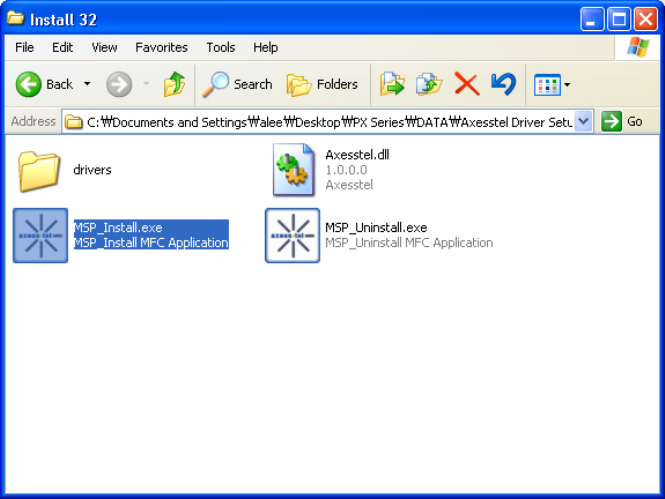Open the Views button menu
Image resolution: width=665 pixels, height=499 pixels.
pos(551,85)
